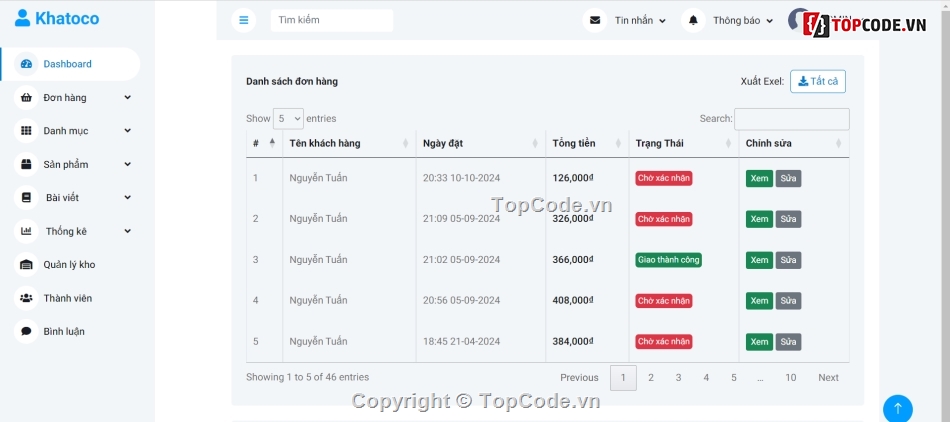950x422 pixels.
Task: Click the Thông báo bell icon
Action: point(693,20)
